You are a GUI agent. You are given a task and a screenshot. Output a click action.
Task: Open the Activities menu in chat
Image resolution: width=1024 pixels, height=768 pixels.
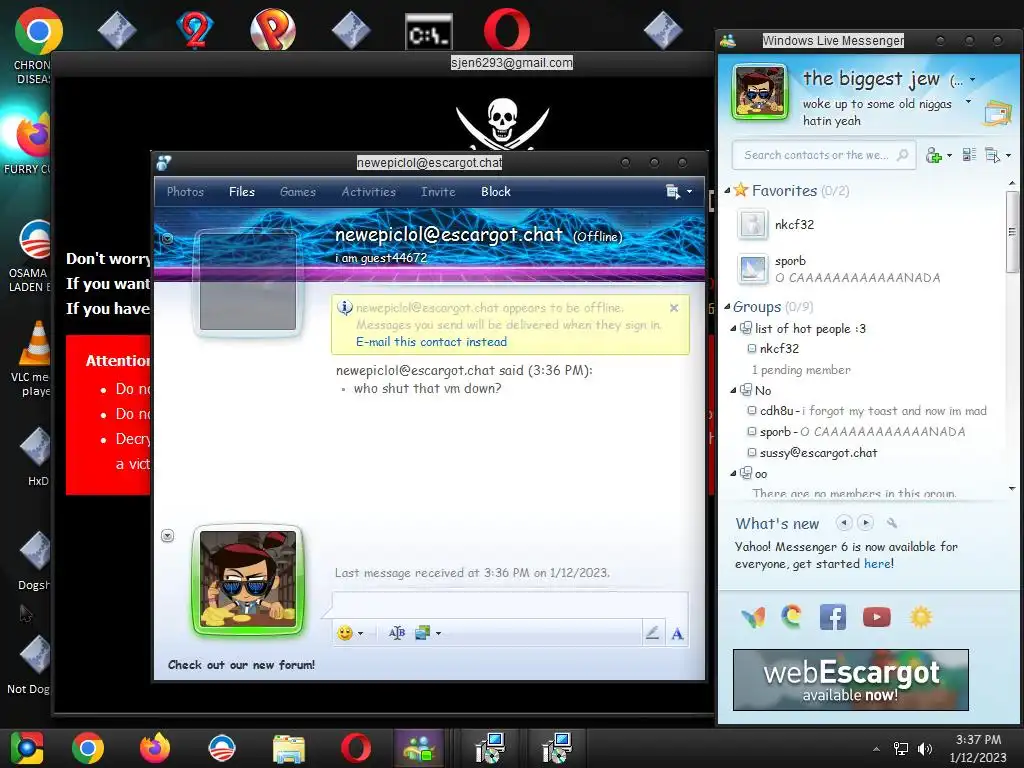(368, 192)
